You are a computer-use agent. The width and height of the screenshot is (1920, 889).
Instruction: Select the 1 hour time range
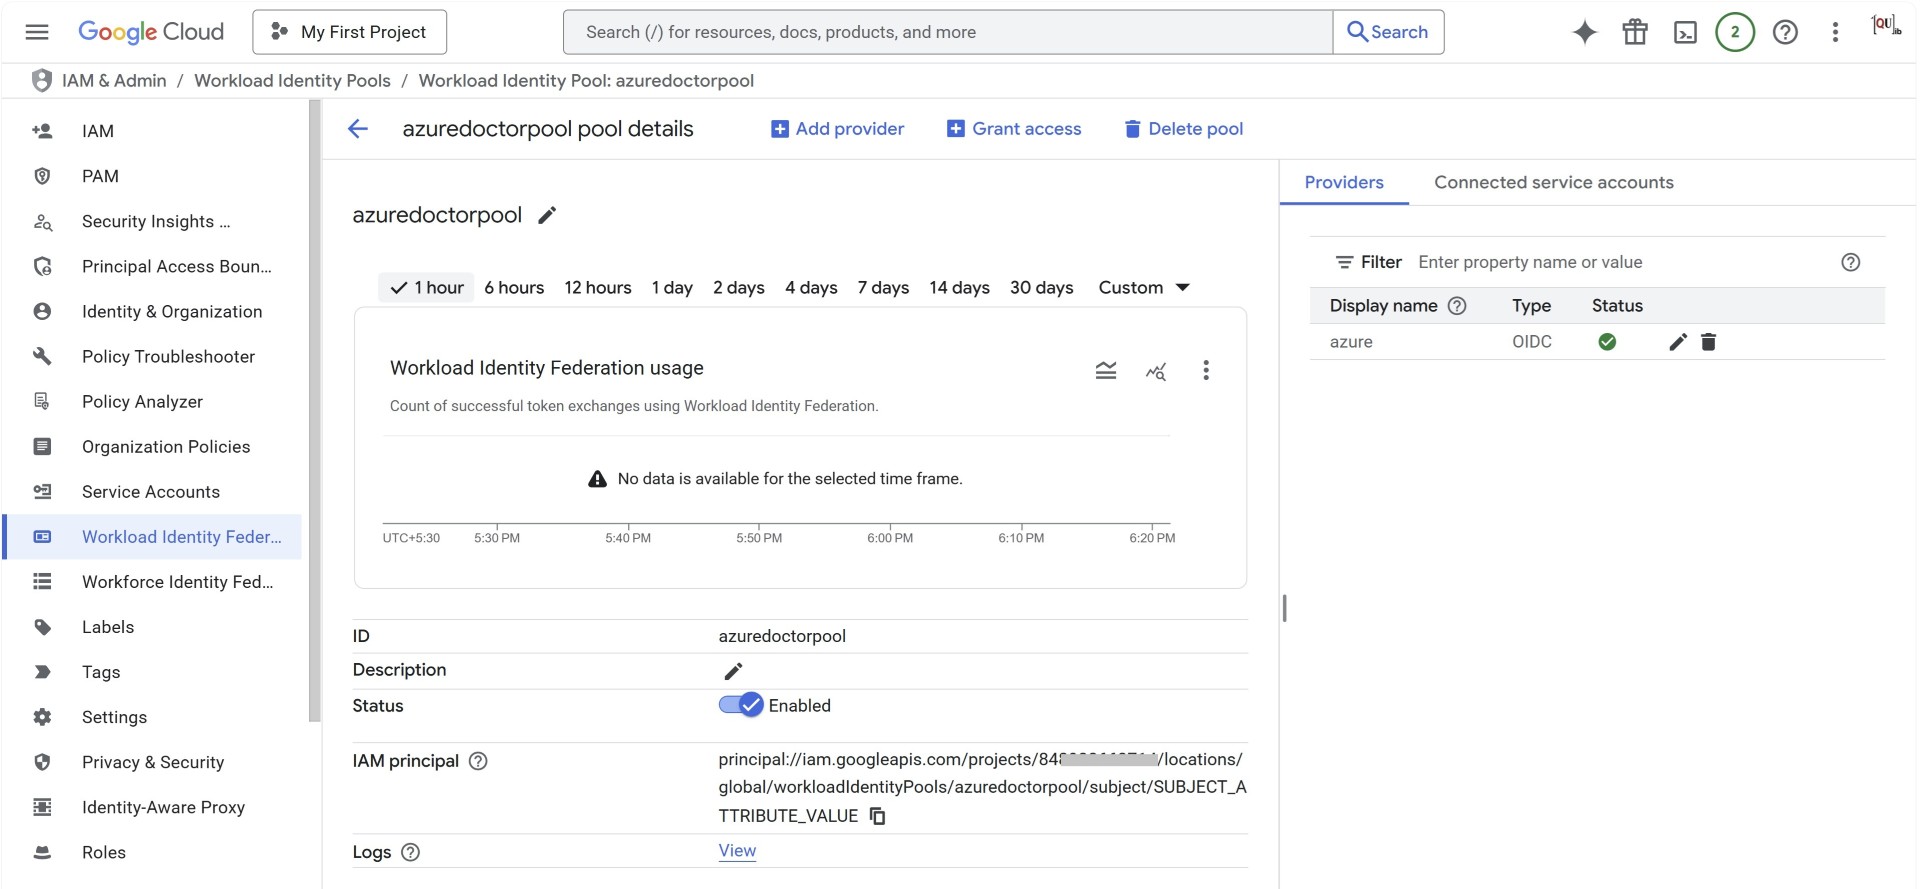pyautogui.click(x=427, y=288)
